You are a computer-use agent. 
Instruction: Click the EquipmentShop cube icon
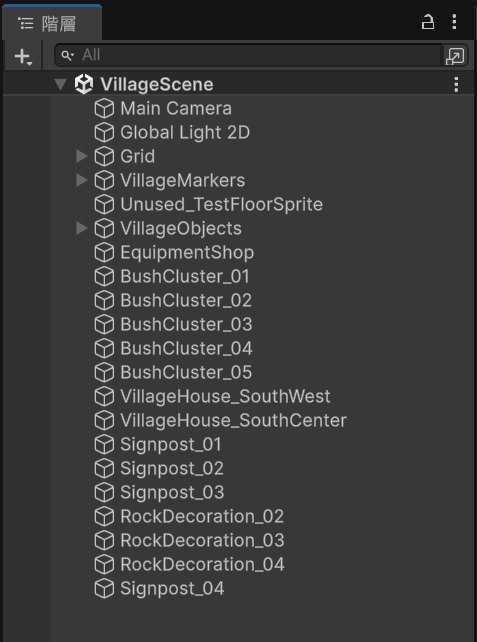104,253
